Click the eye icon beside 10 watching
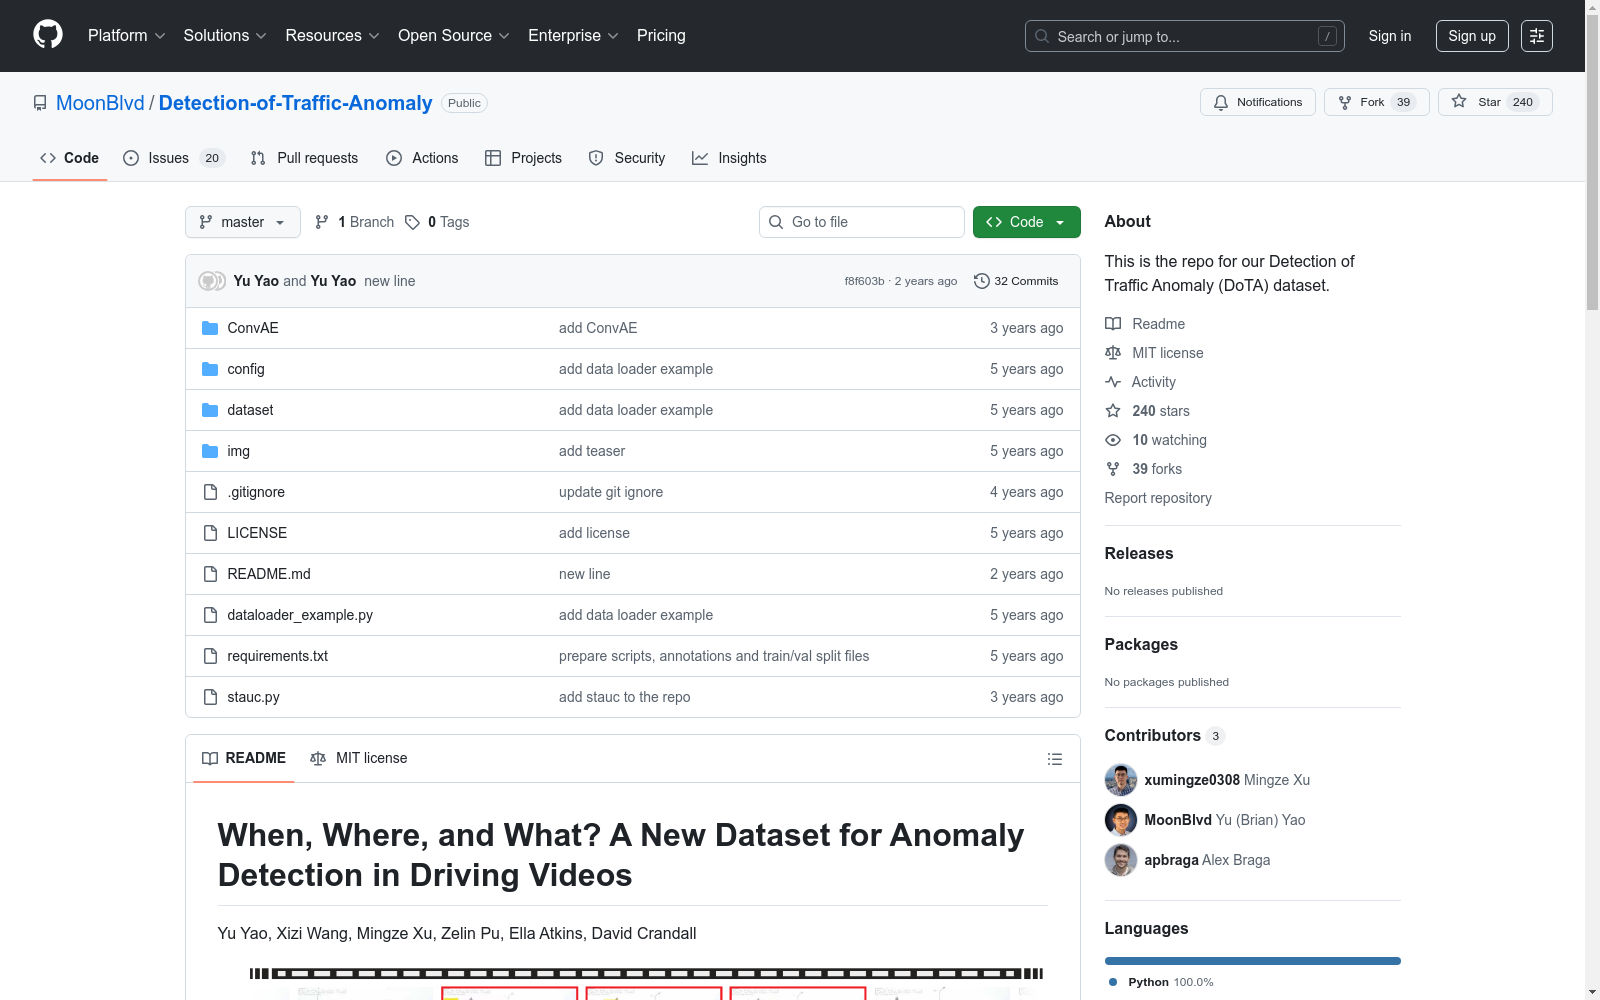 1113,440
